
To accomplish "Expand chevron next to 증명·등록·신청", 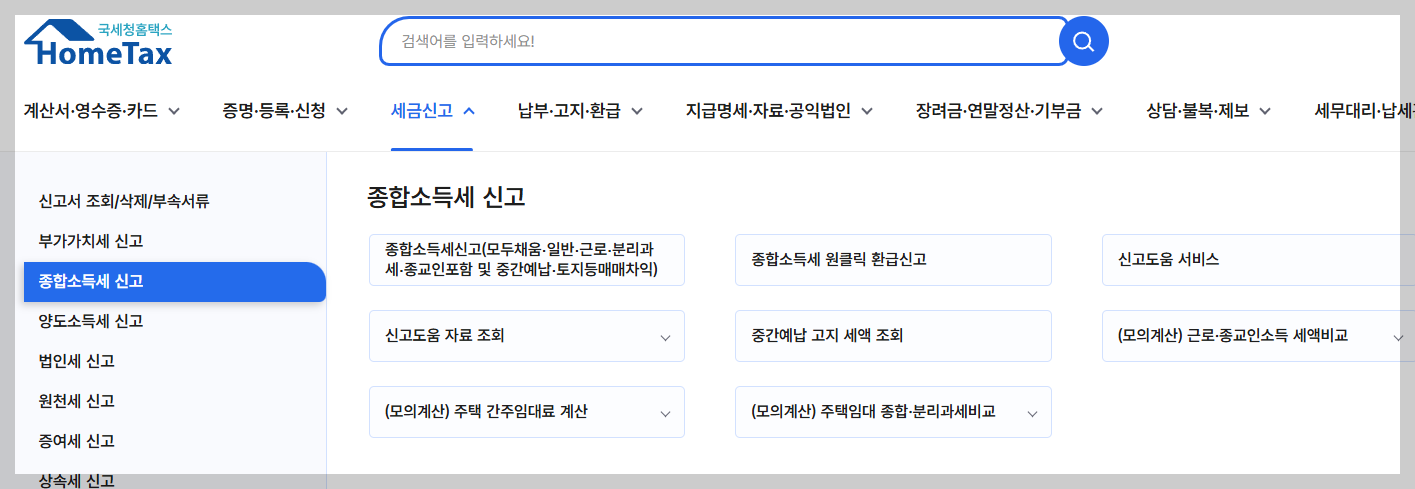I will 341,111.
